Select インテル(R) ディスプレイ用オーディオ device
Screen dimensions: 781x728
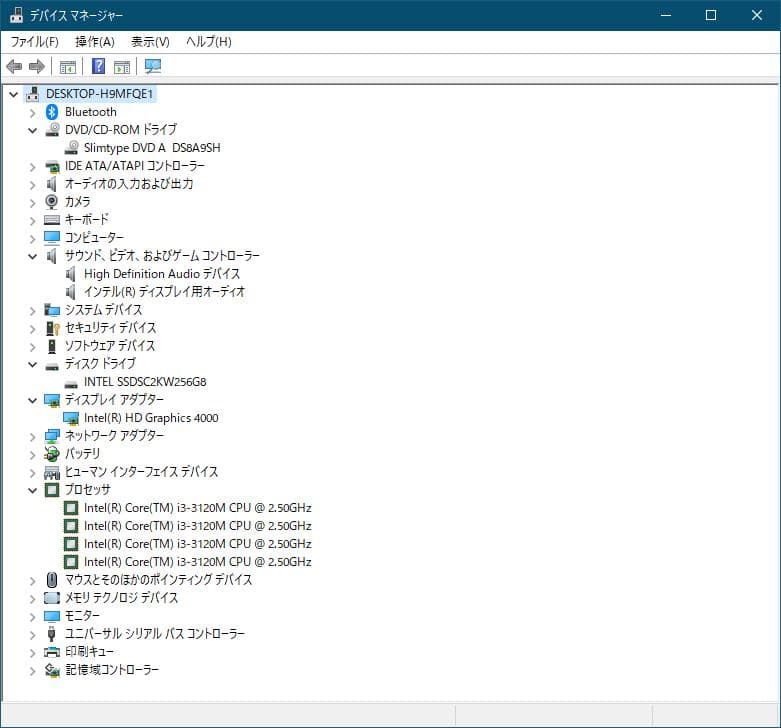164,292
